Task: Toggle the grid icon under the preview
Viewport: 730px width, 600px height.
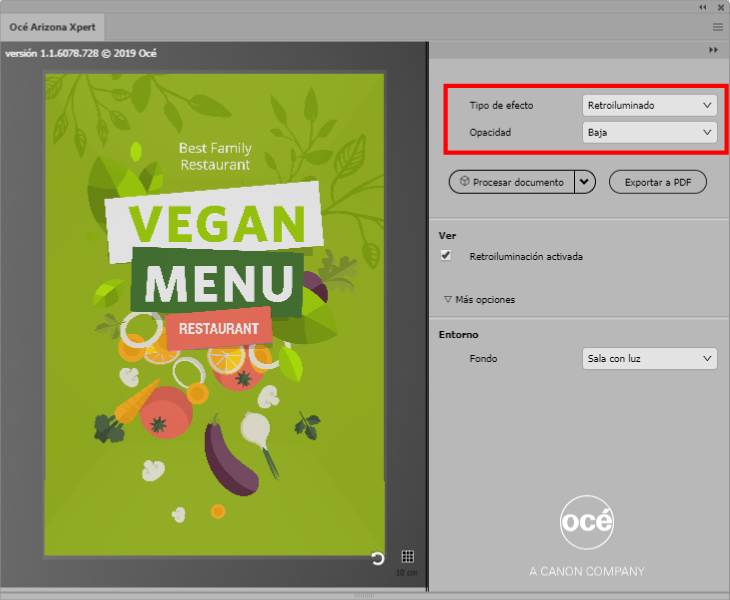Action: coord(407,556)
